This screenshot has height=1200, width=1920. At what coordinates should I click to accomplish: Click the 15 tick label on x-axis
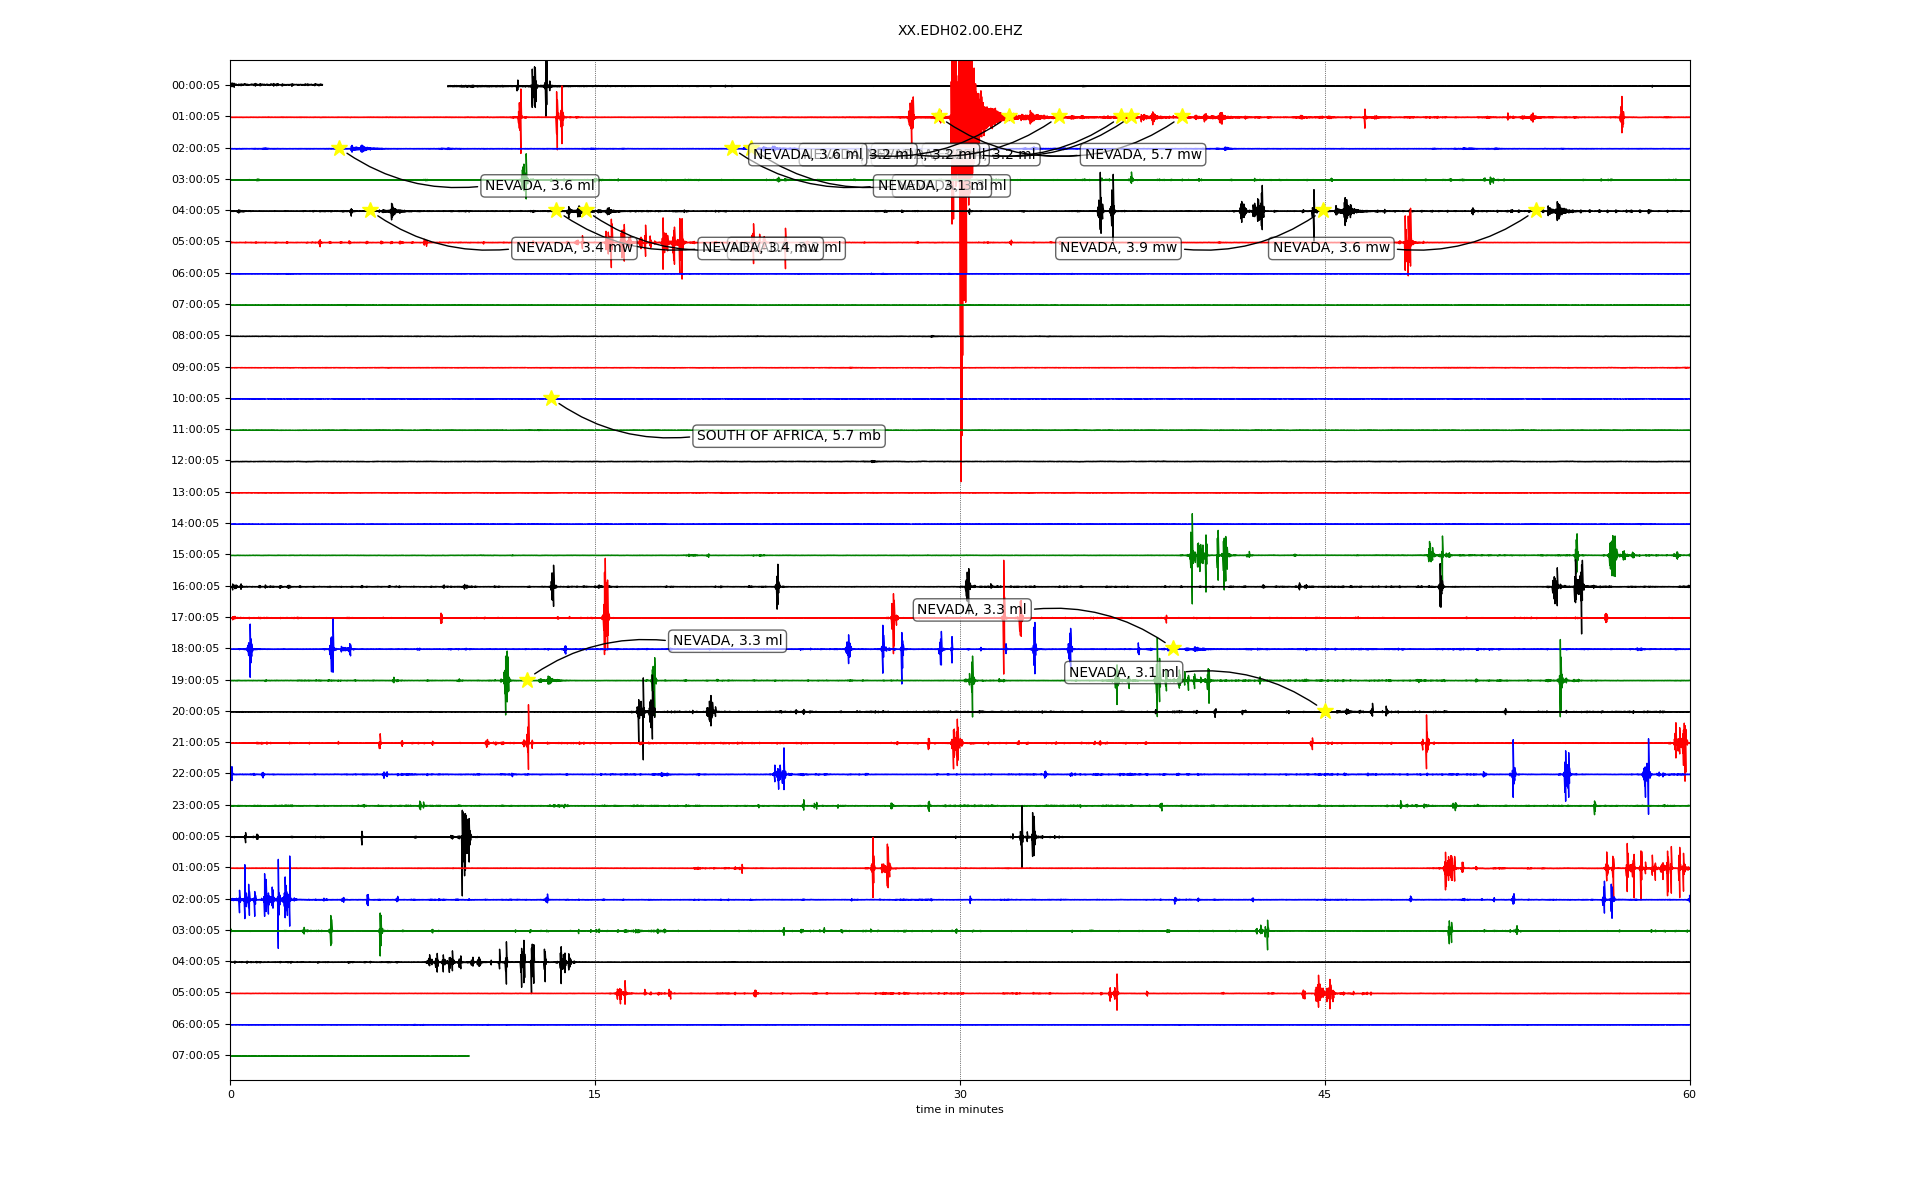tap(595, 1094)
